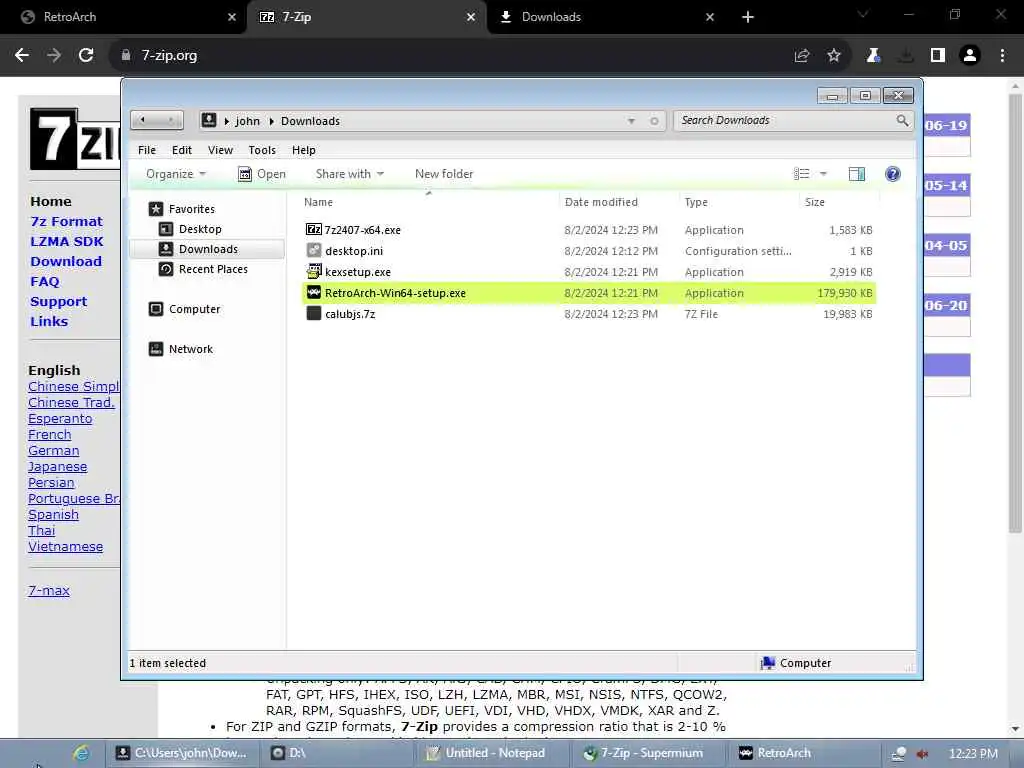Select Computer in the navigation pane
1024x768 pixels.
(194, 309)
